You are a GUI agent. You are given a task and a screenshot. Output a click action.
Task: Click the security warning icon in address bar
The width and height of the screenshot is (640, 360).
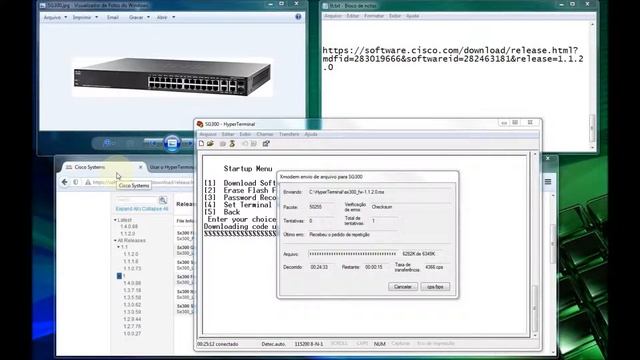pyautogui.click(x=88, y=182)
